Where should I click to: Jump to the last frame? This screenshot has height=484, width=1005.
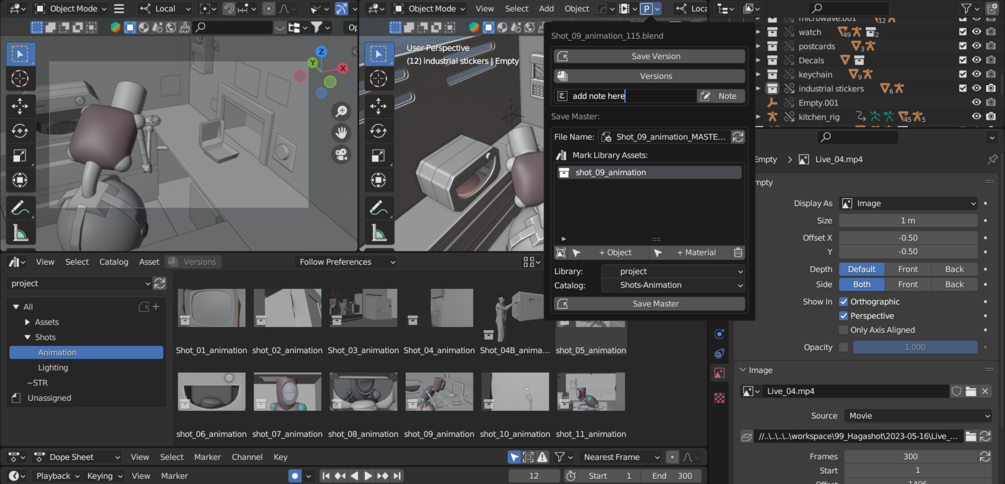[397, 476]
